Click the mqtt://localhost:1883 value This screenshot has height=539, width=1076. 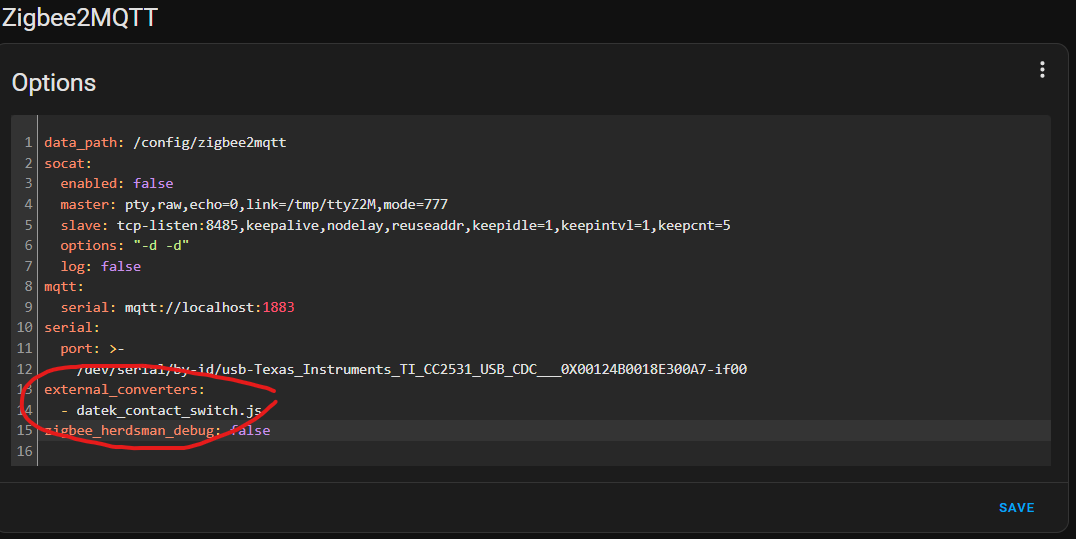209,308
